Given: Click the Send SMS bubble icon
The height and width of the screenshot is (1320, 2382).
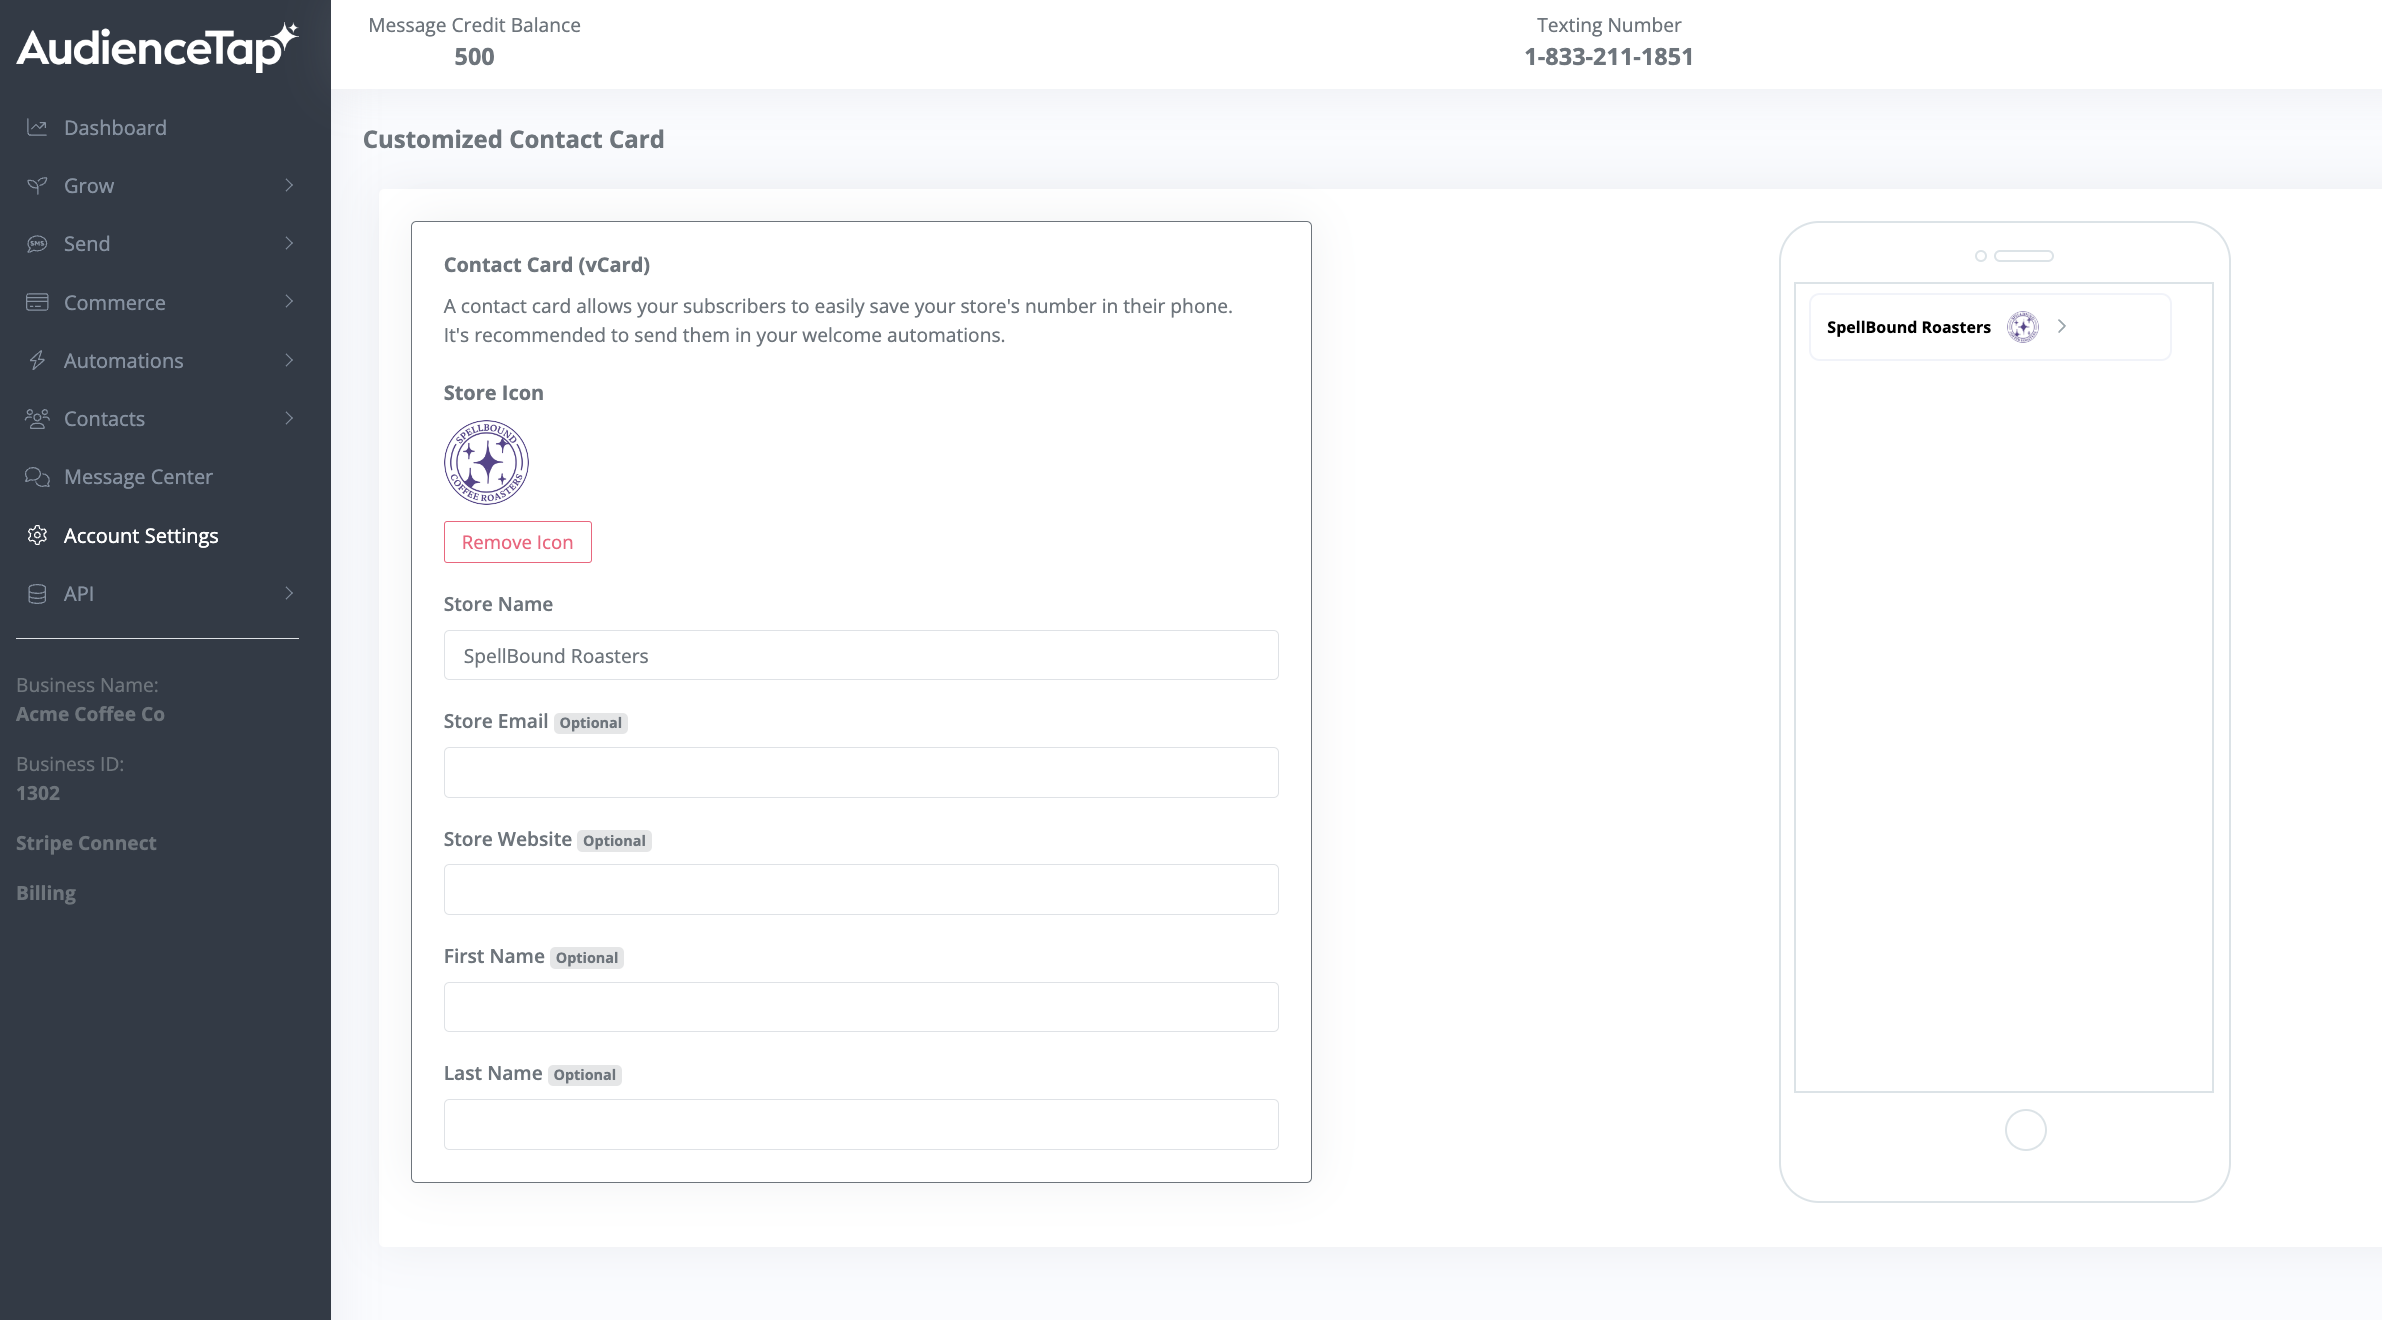Looking at the screenshot, I should click(x=37, y=244).
